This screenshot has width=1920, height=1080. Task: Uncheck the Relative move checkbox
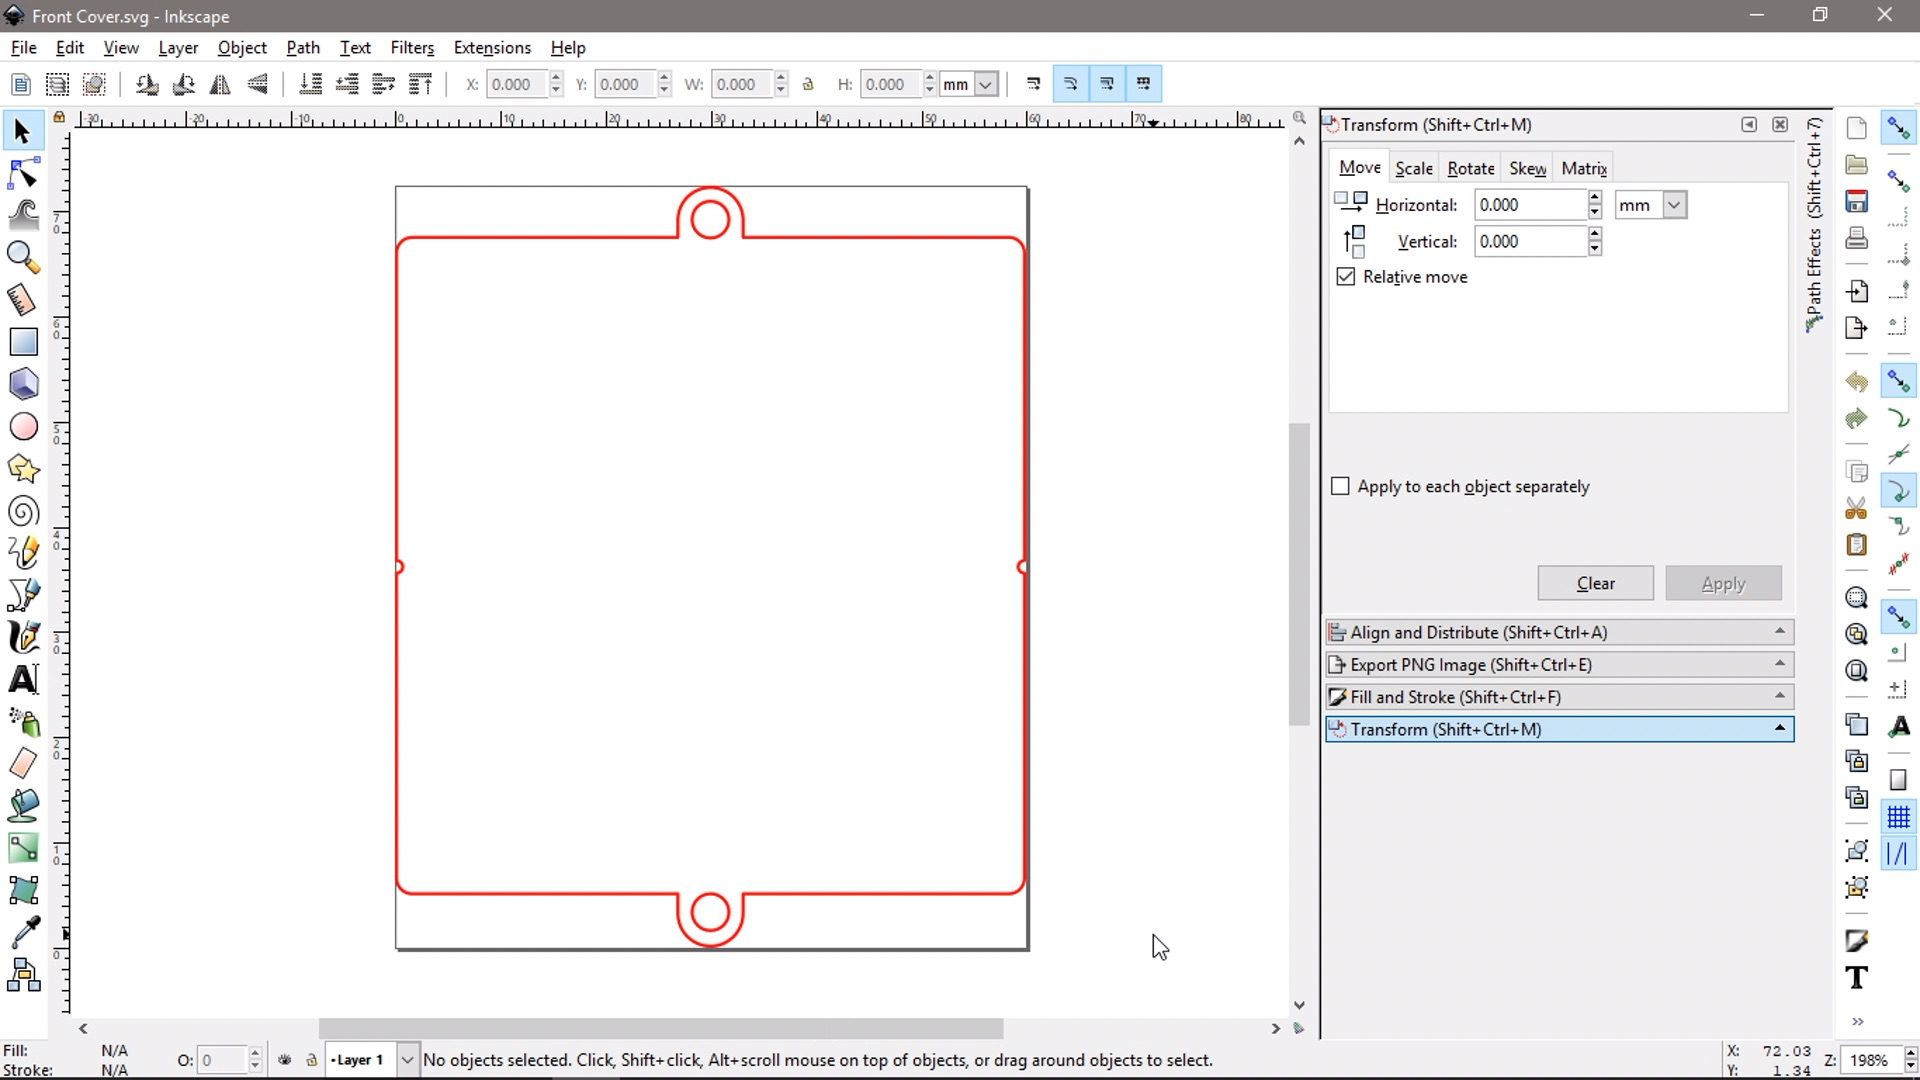tap(1345, 277)
